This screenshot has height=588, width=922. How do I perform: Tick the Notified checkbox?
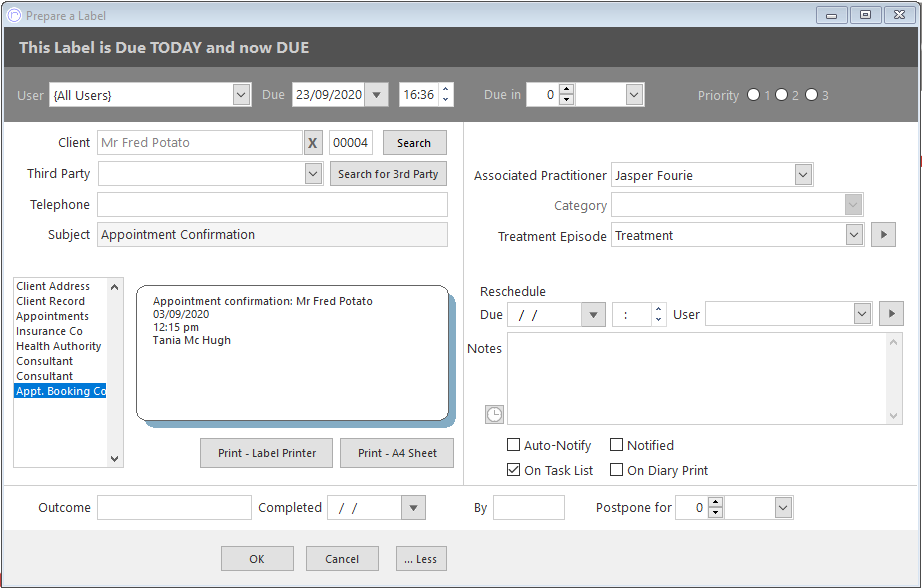coord(616,445)
